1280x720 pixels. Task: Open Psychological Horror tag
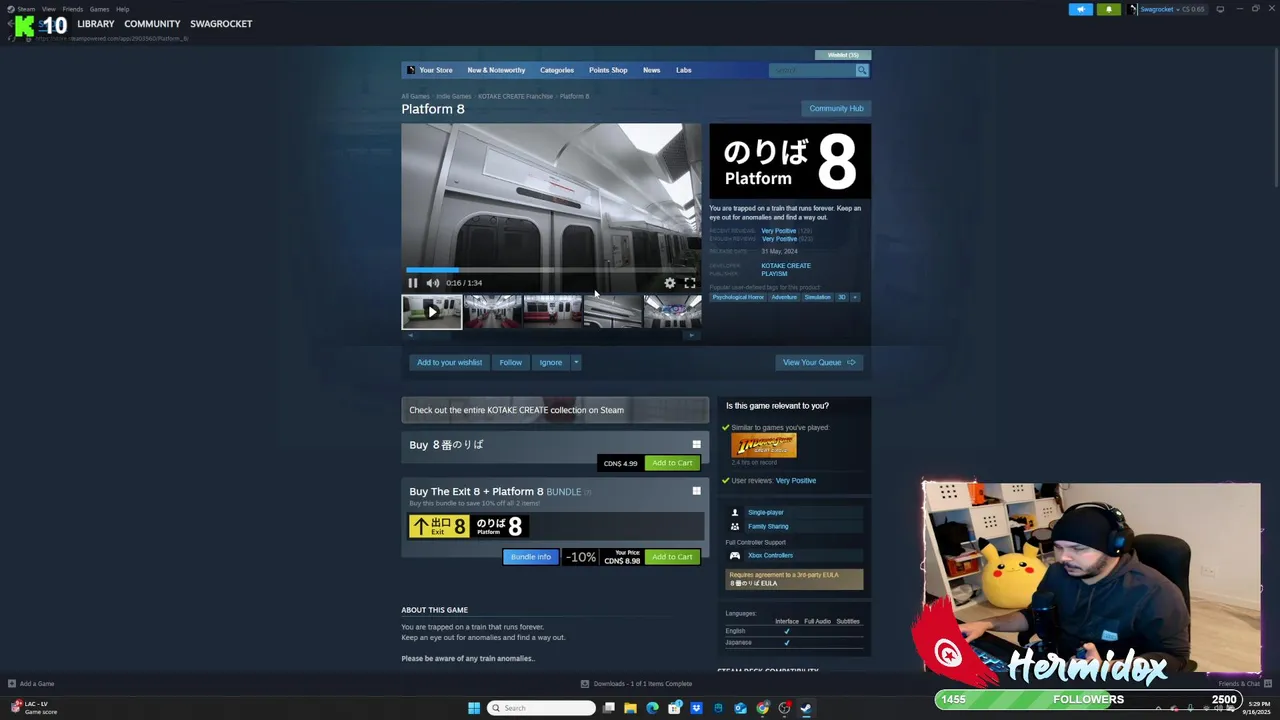tap(738, 297)
